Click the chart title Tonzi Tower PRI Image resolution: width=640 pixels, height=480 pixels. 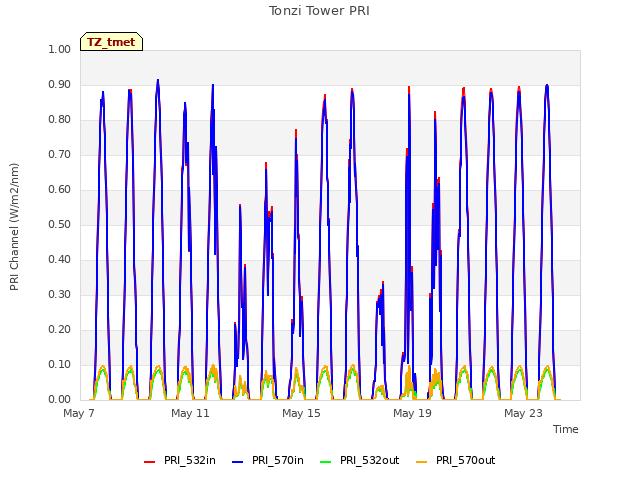pyautogui.click(x=319, y=11)
